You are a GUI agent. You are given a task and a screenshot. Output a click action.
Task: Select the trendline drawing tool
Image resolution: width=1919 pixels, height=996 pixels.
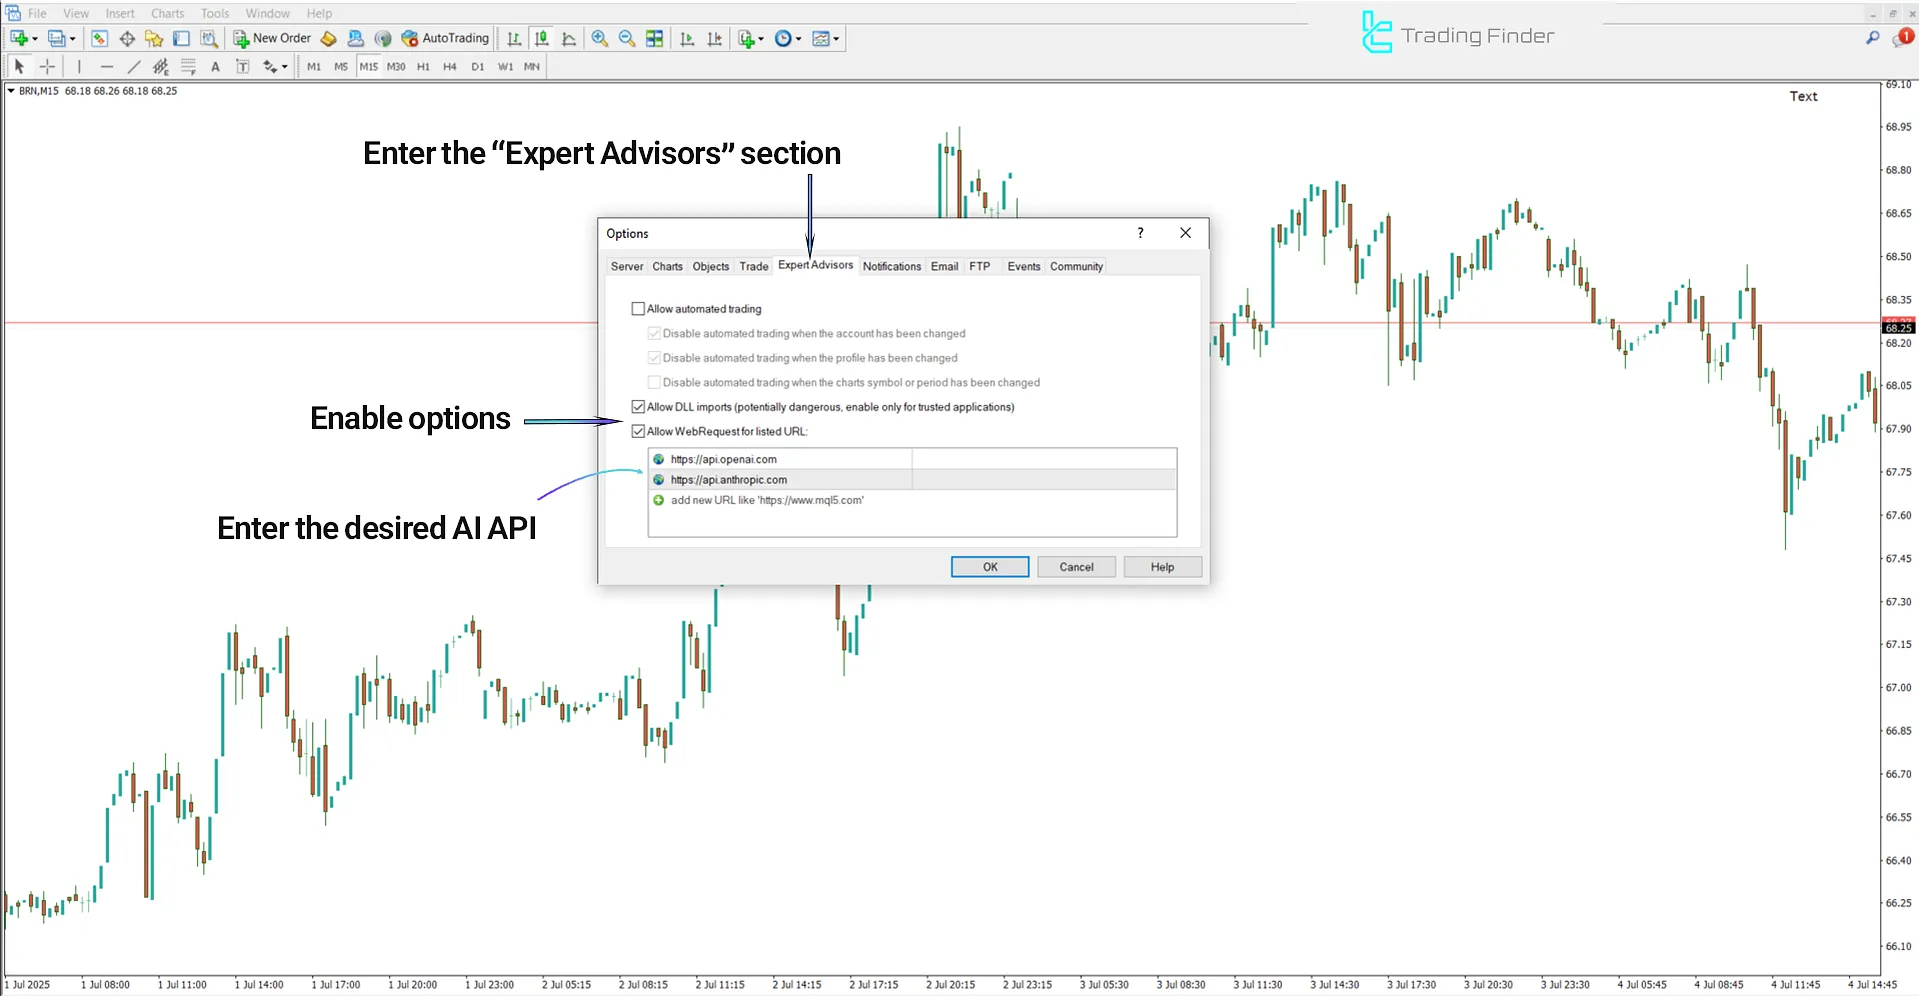[134, 67]
